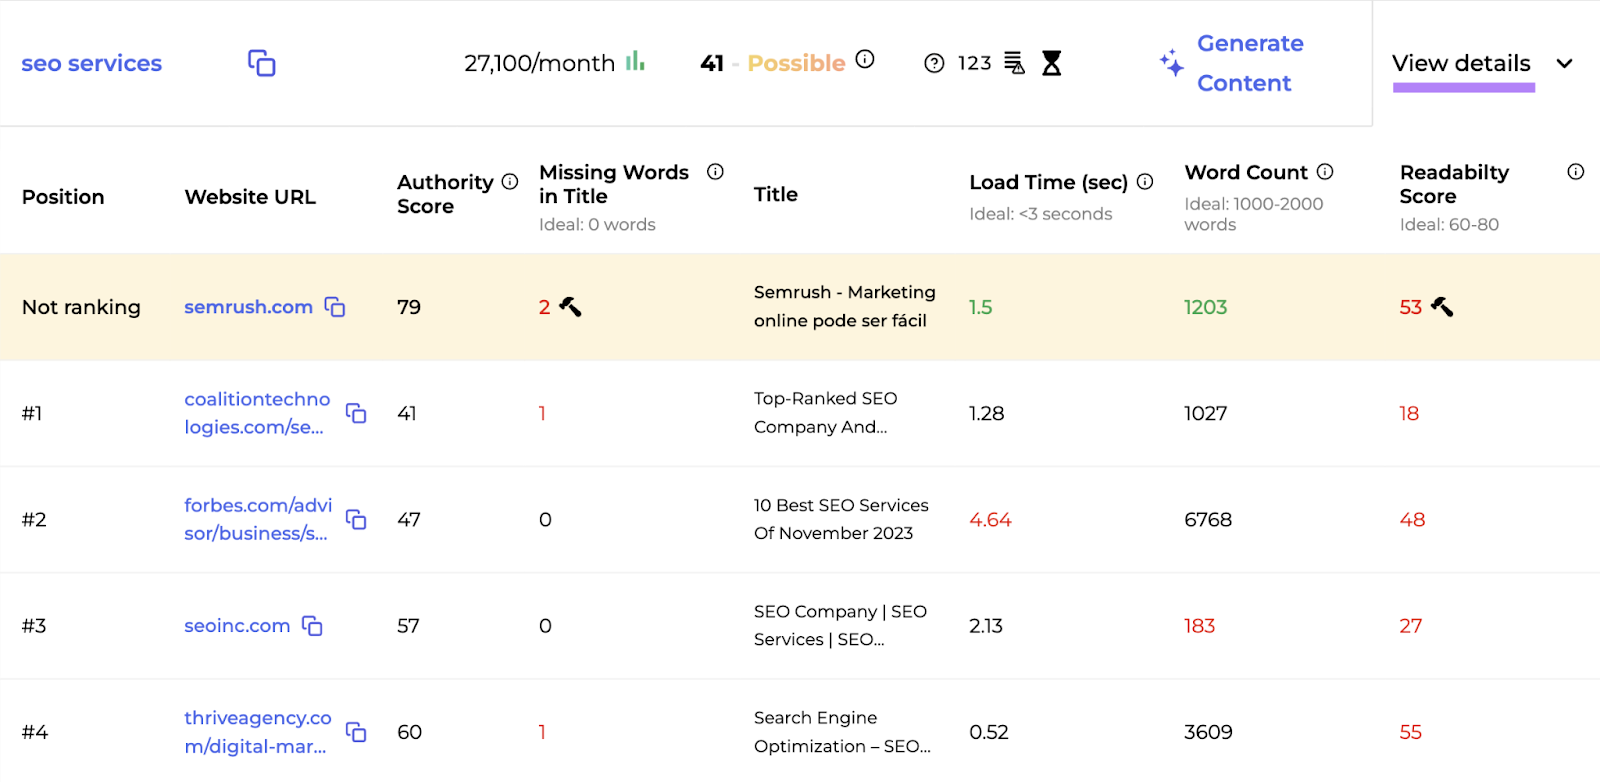Open the thriveagency.com link
Viewport: 1600px width, 782px height.
click(258, 732)
